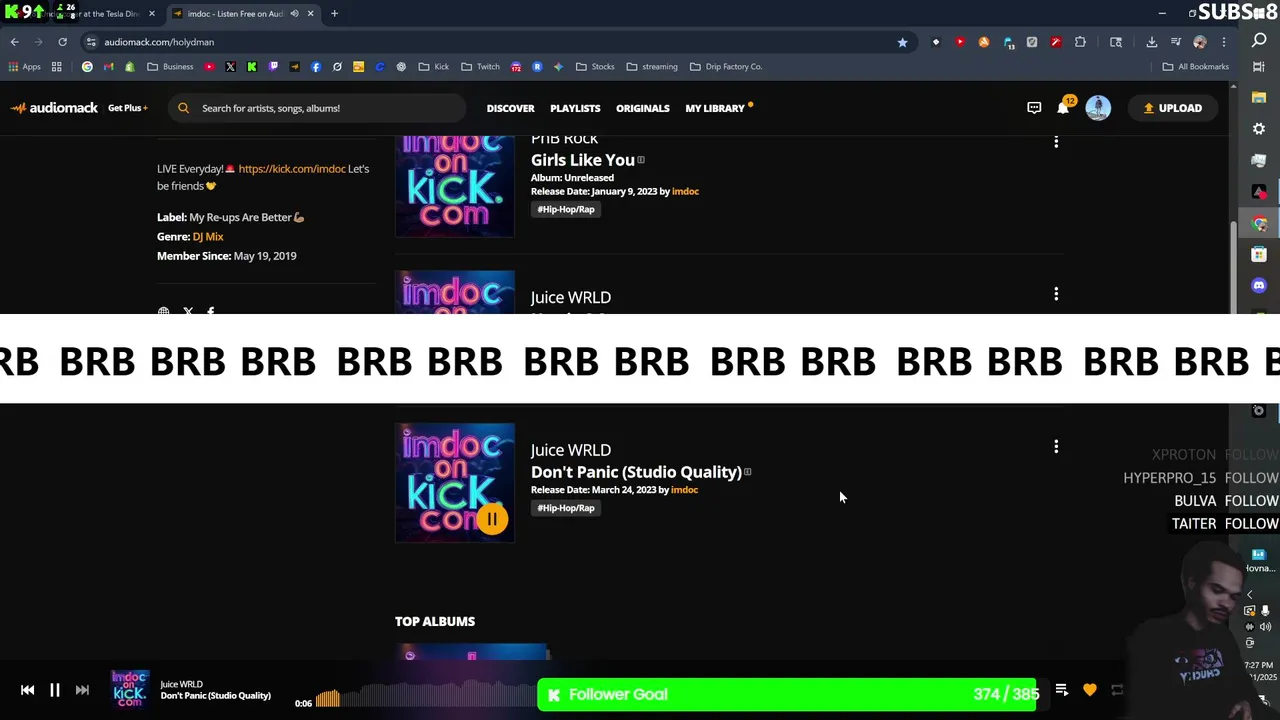Select #Hip-Hop/Rap tag under Don't Panic

(566, 508)
